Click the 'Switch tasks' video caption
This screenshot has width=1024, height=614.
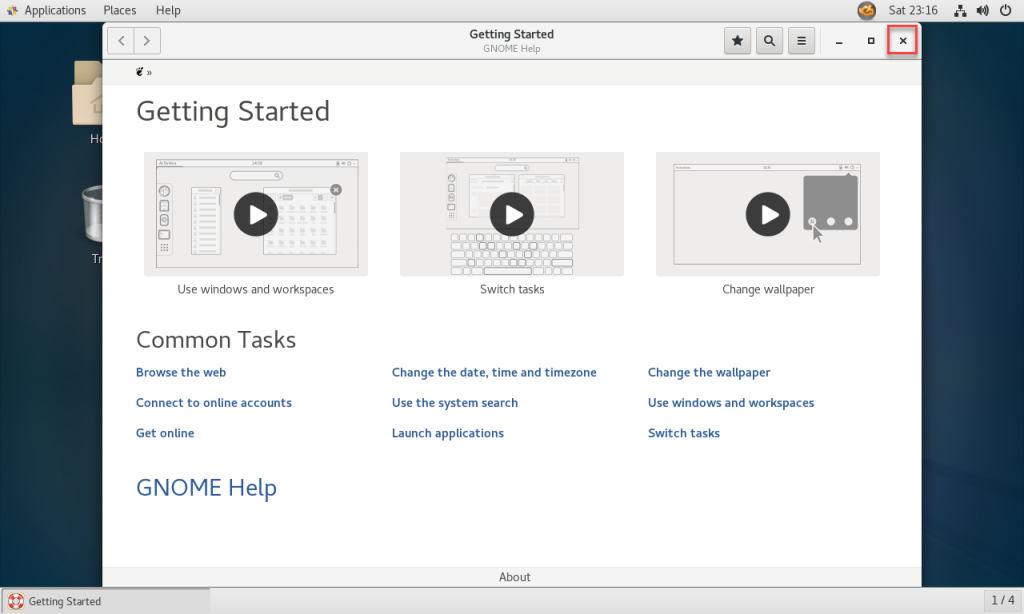(x=512, y=289)
